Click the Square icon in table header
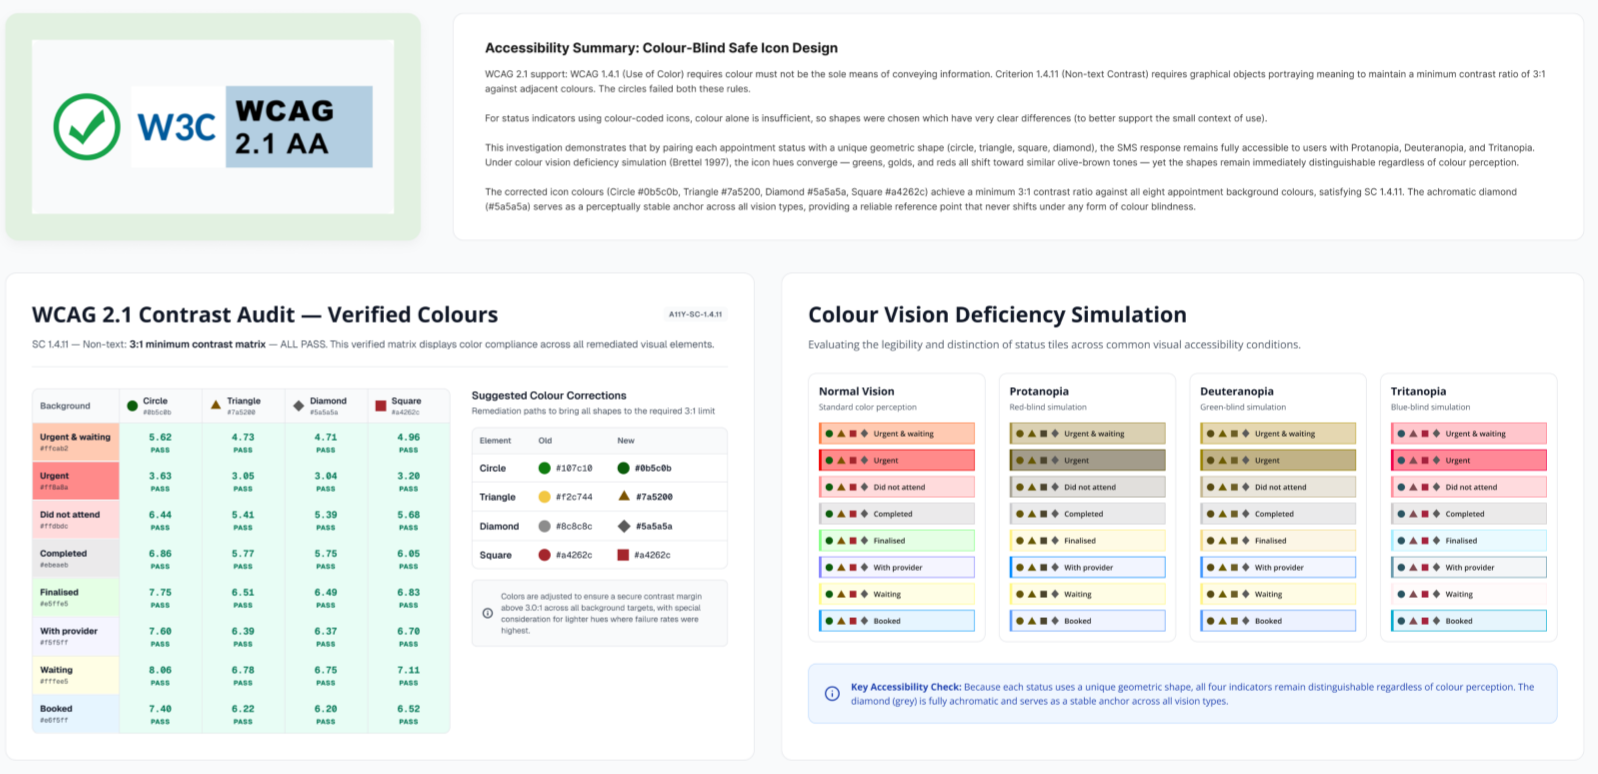Image resolution: width=1598 pixels, height=774 pixels. pos(380,406)
